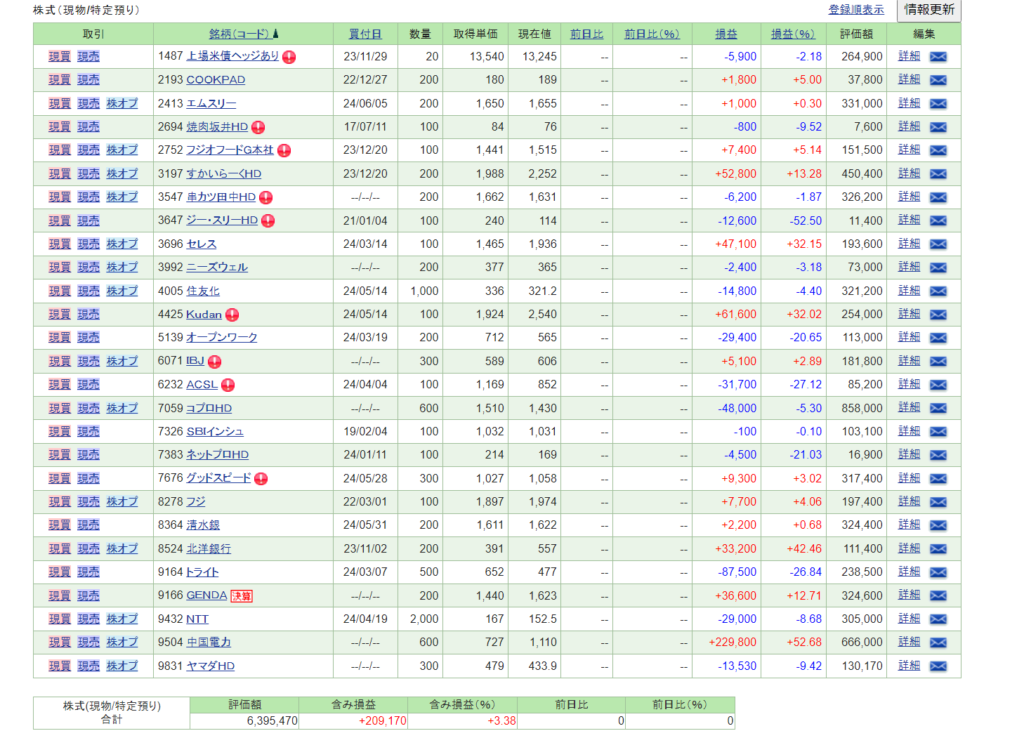Image resolution: width=1024 pixels, height=738 pixels.
Task: Click 現買 for エムスリー
Action: coord(59,104)
